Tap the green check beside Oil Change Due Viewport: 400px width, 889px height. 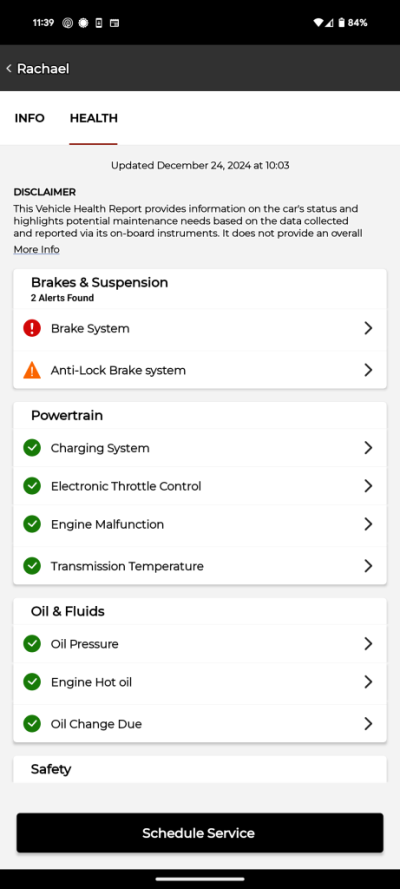[32, 723]
